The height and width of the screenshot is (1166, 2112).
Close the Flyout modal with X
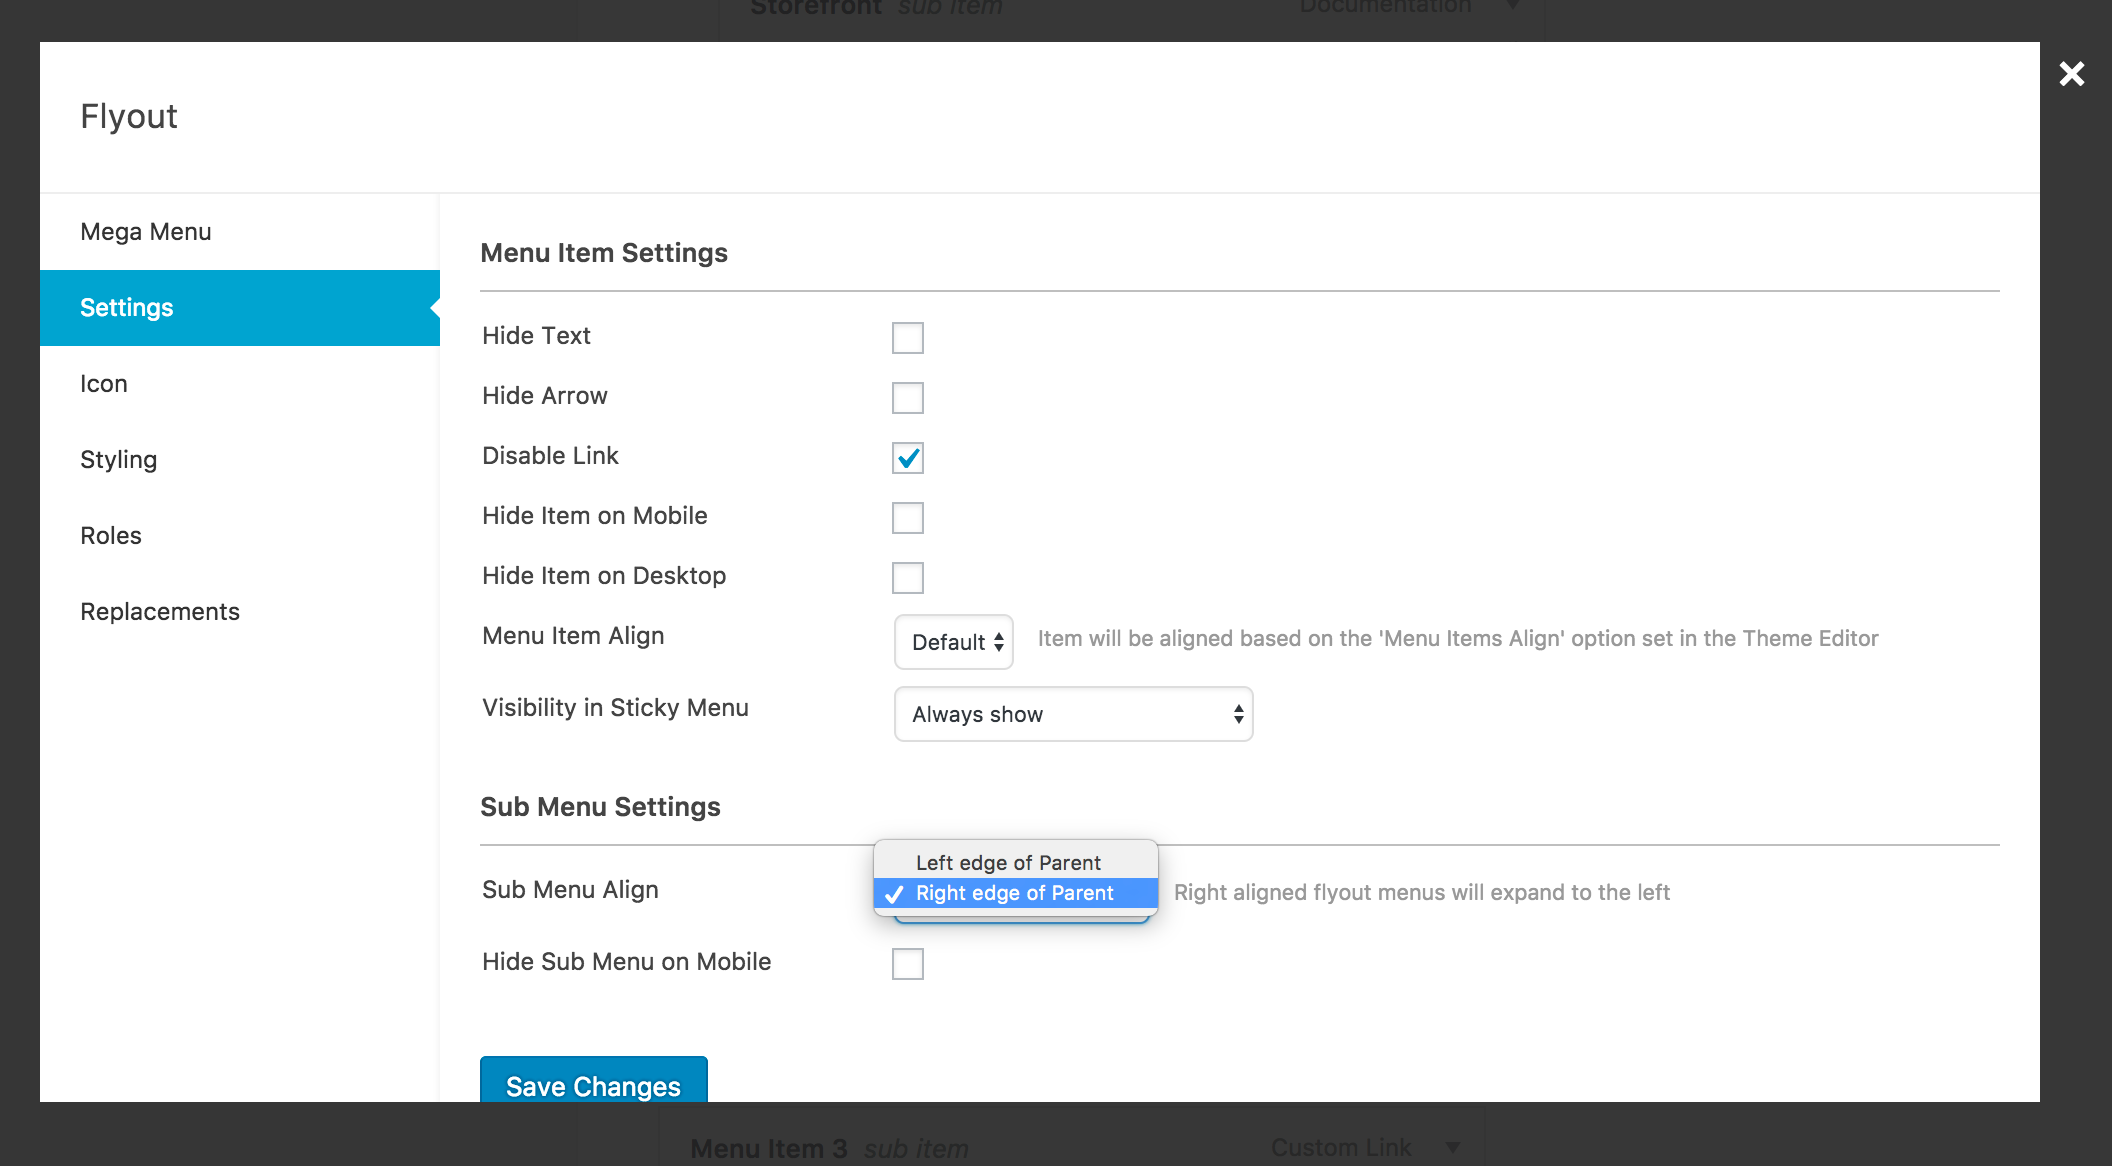pyautogui.click(x=2071, y=74)
